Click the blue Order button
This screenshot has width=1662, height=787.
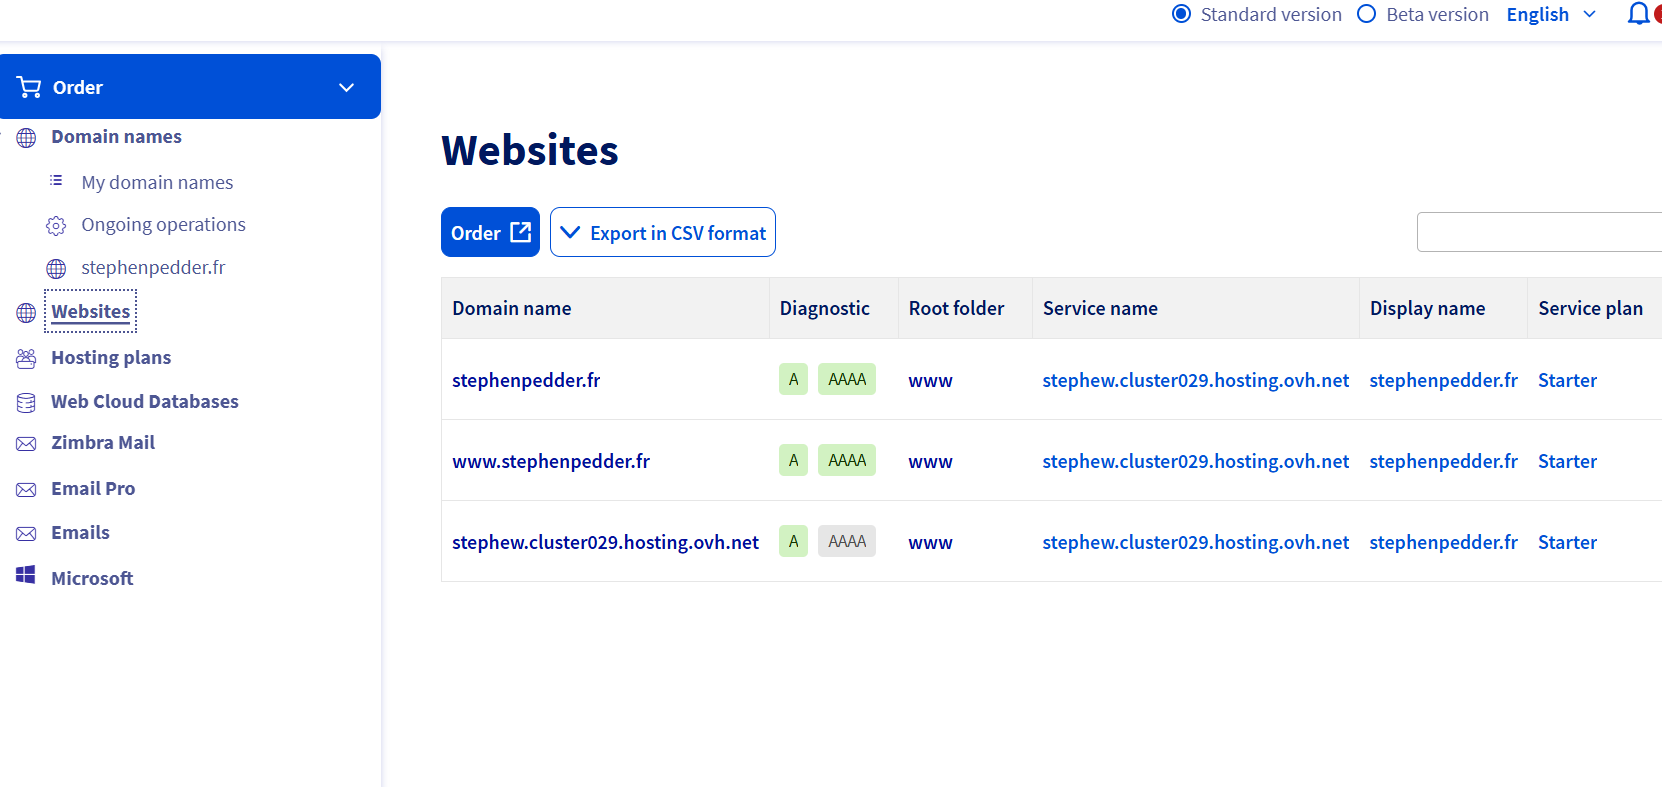(490, 233)
